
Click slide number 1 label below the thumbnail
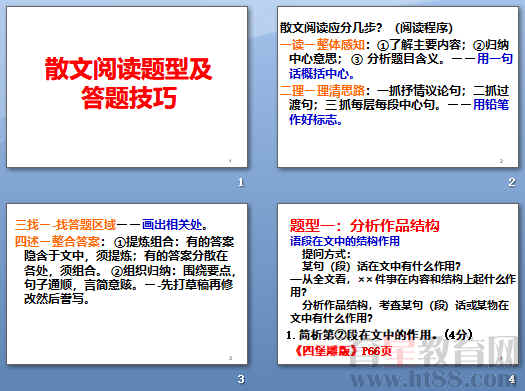[x=241, y=182]
